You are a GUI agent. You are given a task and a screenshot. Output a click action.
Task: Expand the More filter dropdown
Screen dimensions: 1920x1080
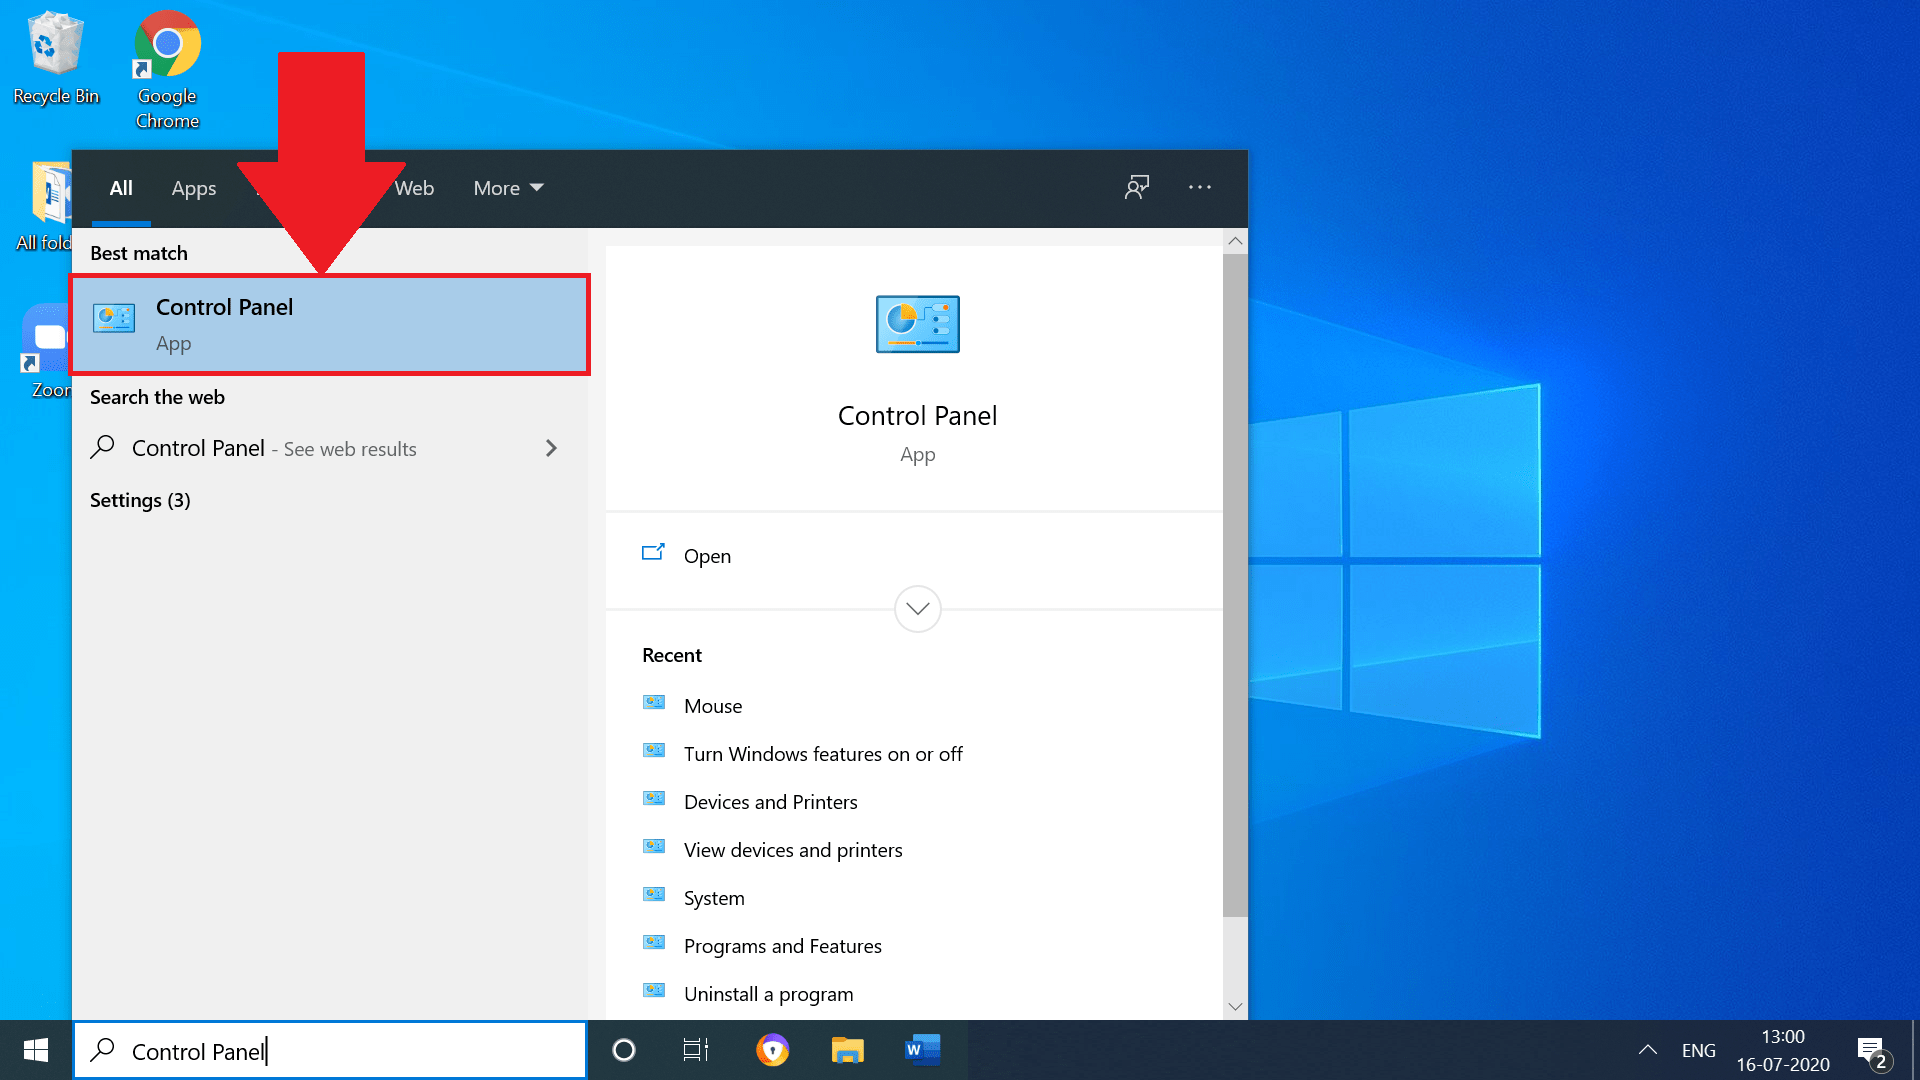pyautogui.click(x=508, y=188)
